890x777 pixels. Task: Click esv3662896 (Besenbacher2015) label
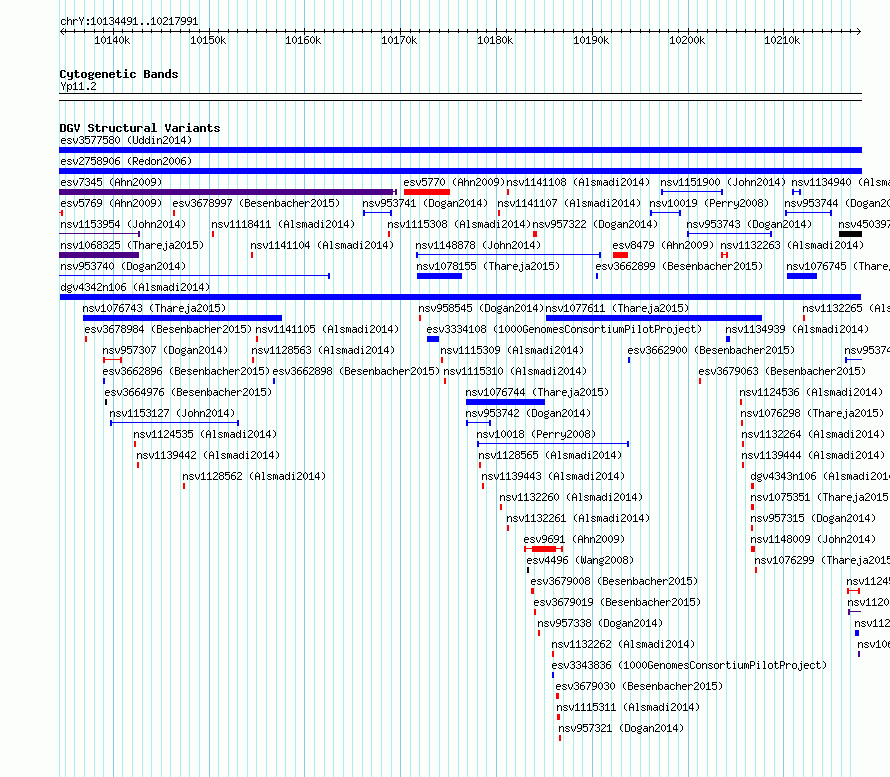pos(186,371)
